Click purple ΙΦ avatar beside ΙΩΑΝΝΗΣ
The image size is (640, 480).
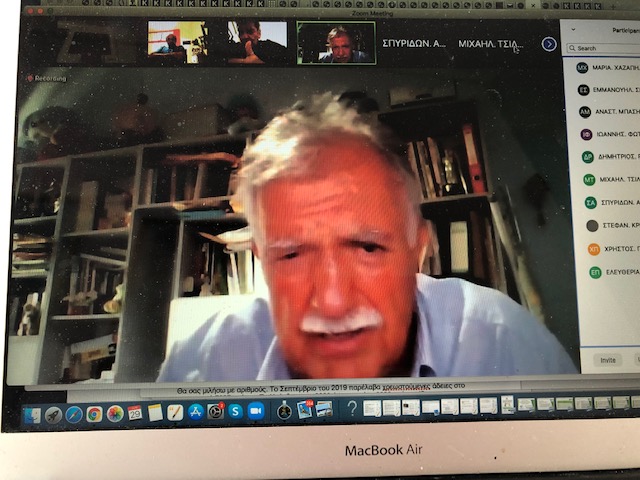[586, 134]
